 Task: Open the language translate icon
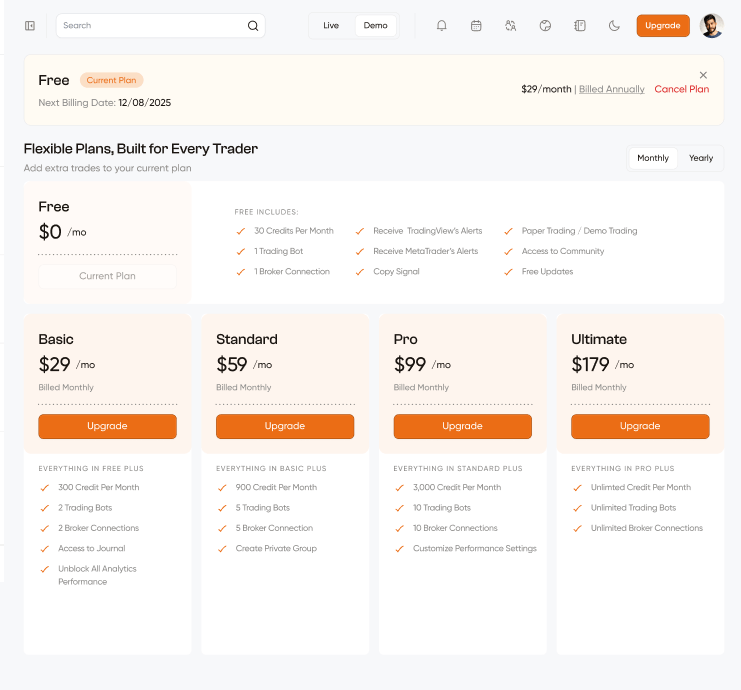(x=510, y=26)
